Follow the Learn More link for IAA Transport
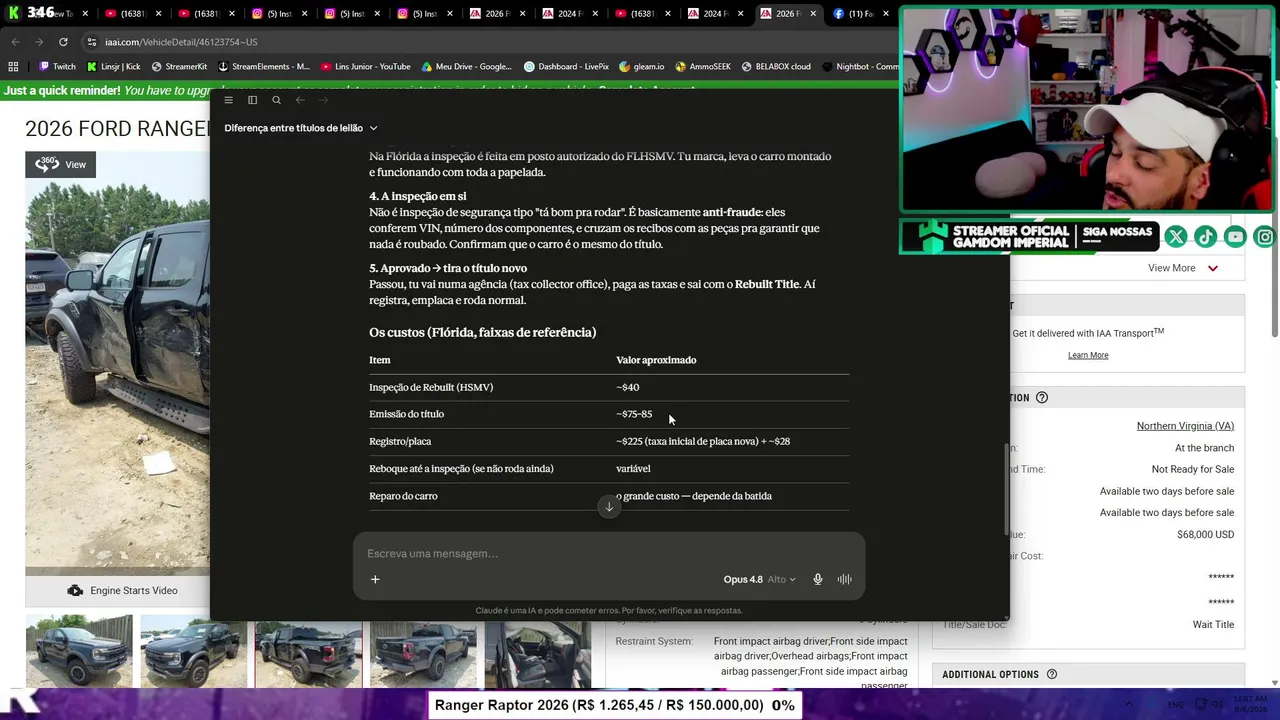The height and width of the screenshot is (720, 1280). (x=1088, y=355)
